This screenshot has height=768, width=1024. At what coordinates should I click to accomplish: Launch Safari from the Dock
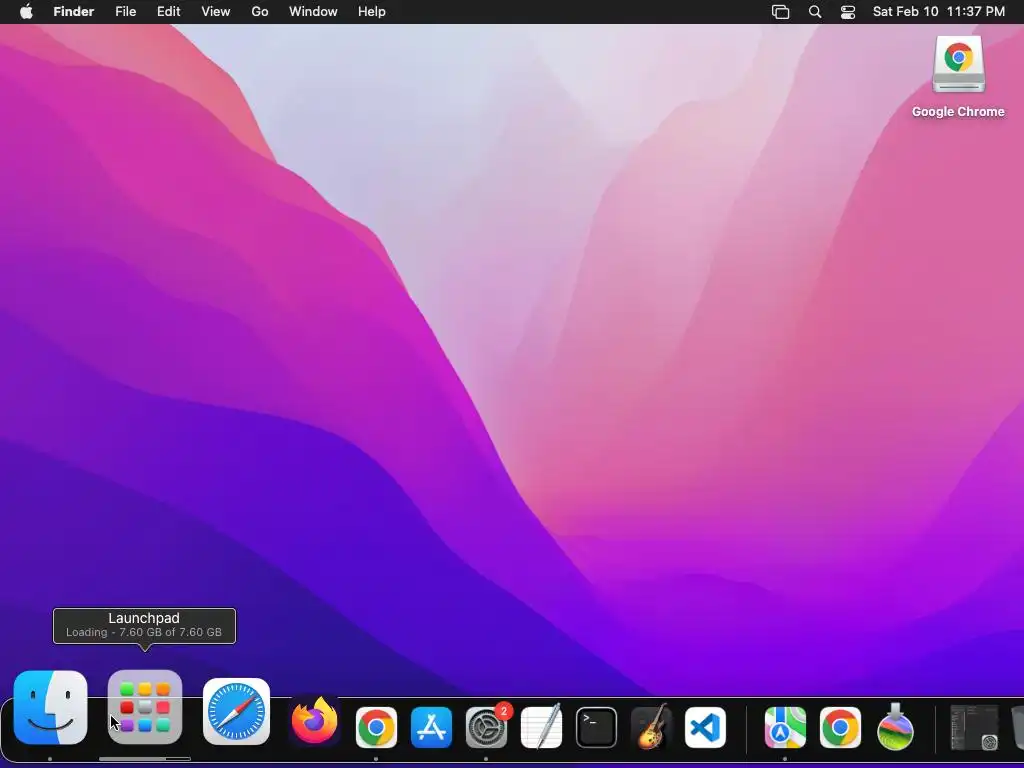tap(236, 712)
